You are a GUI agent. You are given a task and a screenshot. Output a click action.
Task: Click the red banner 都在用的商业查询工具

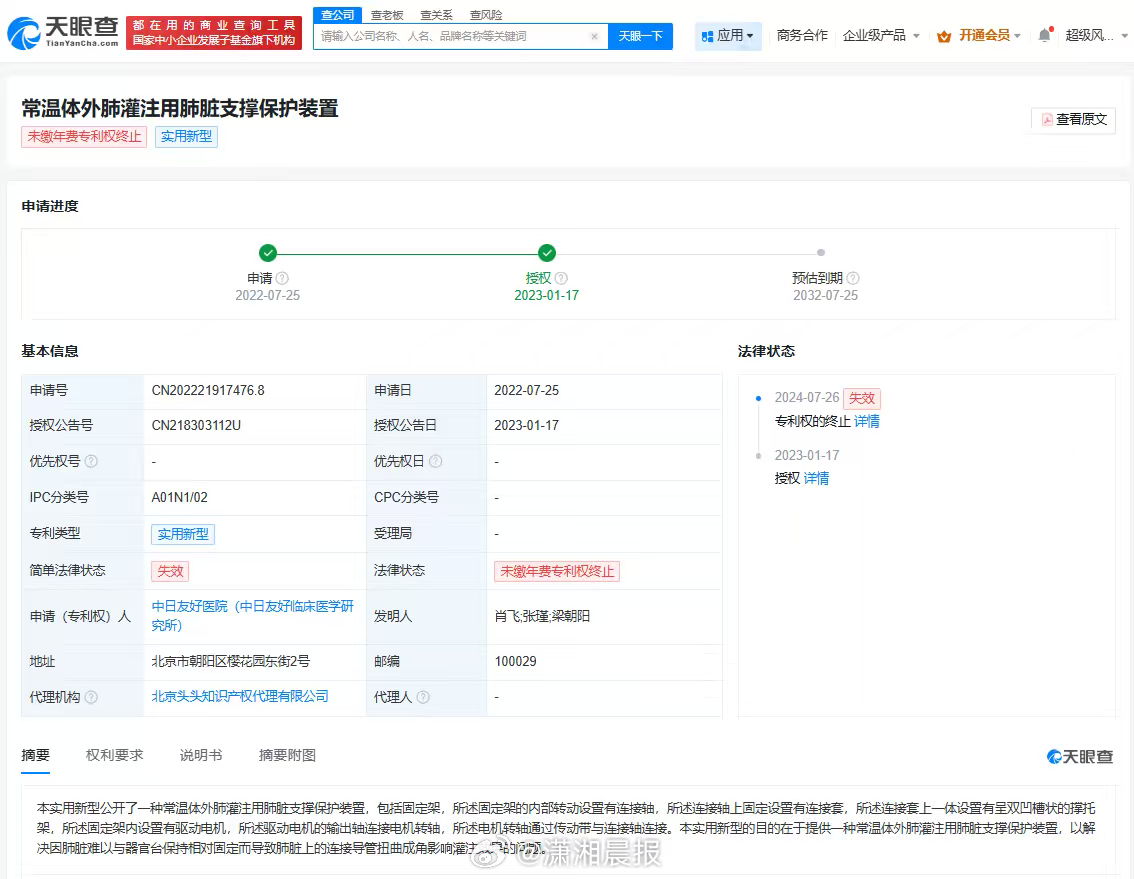click(214, 33)
